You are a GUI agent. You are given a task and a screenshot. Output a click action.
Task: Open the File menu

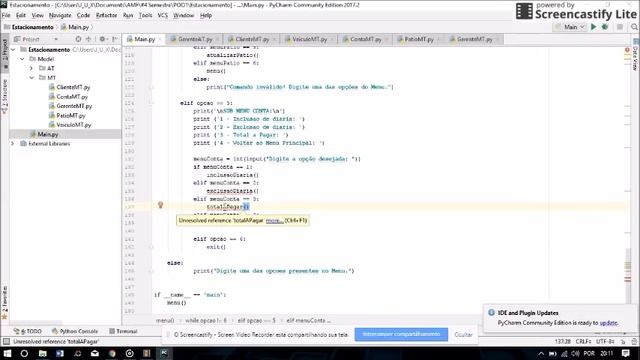pyautogui.click(x=6, y=16)
